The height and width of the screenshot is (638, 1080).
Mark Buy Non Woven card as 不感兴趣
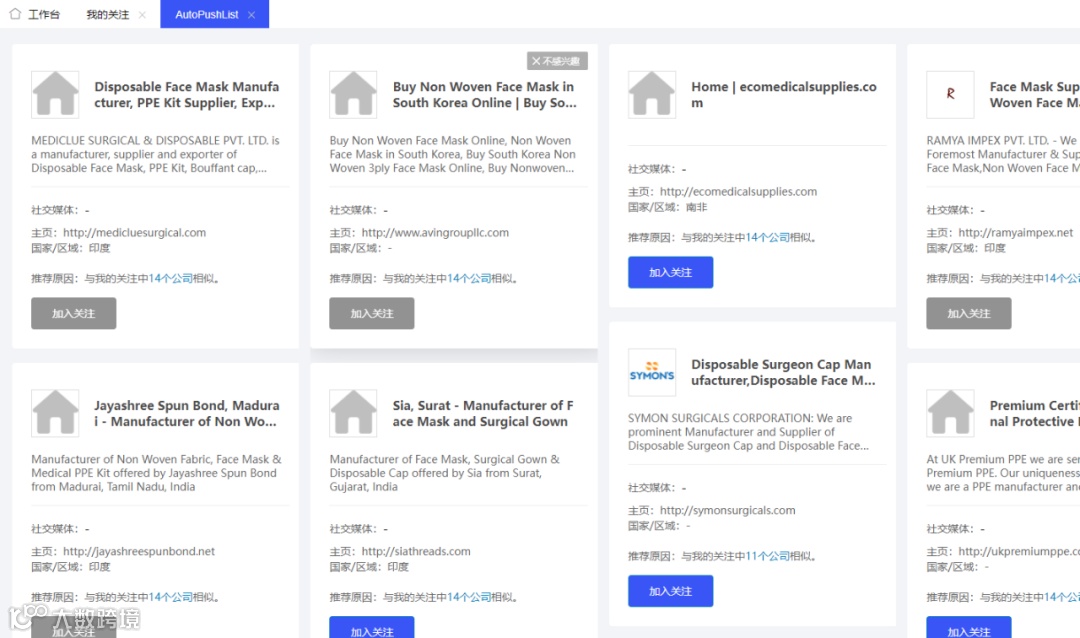click(x=557, y=61)
